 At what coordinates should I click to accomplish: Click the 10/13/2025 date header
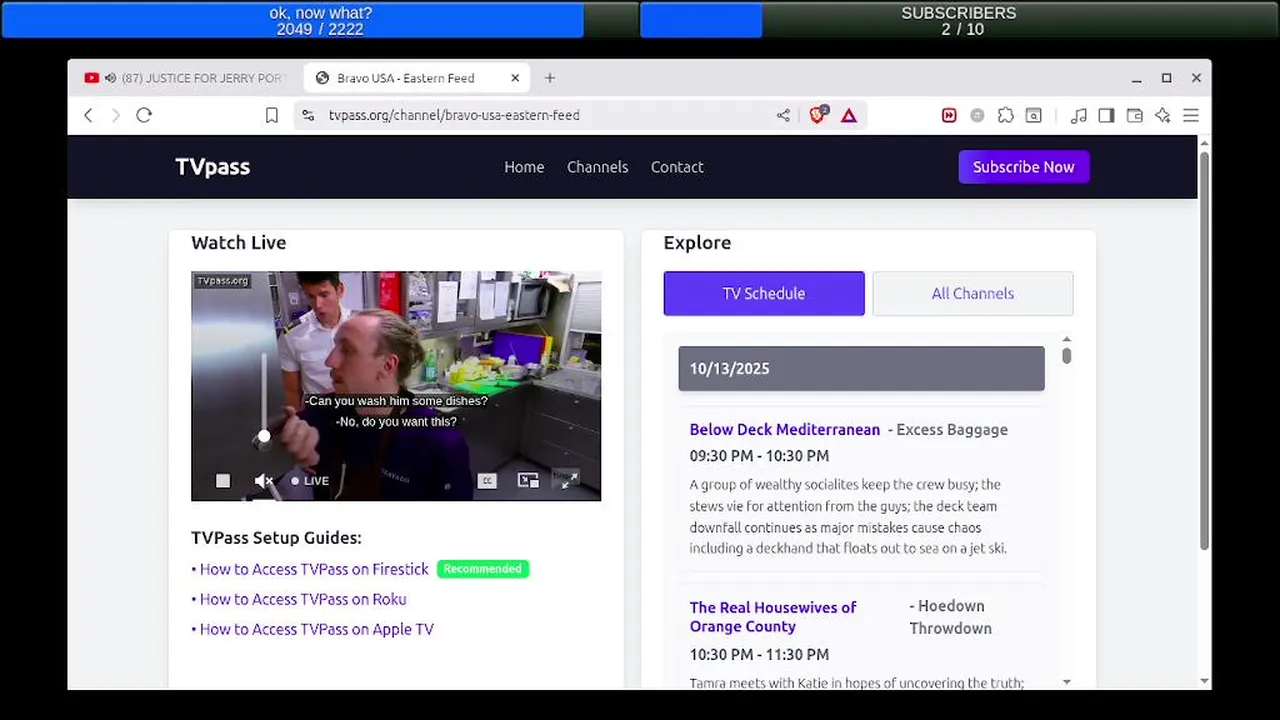(x=861, y=369)
